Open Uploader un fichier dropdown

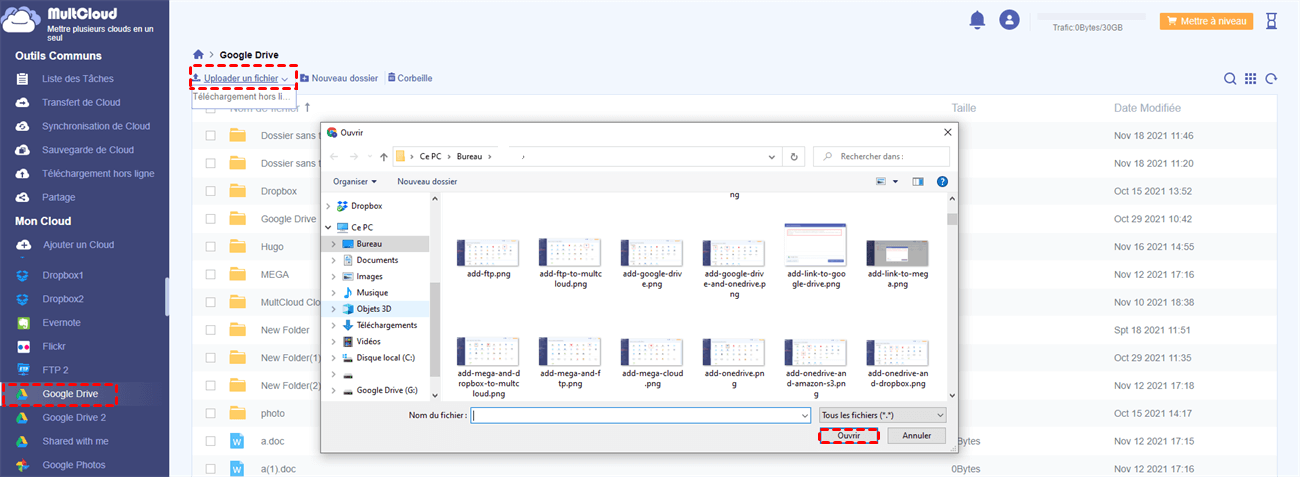point(241,78)
